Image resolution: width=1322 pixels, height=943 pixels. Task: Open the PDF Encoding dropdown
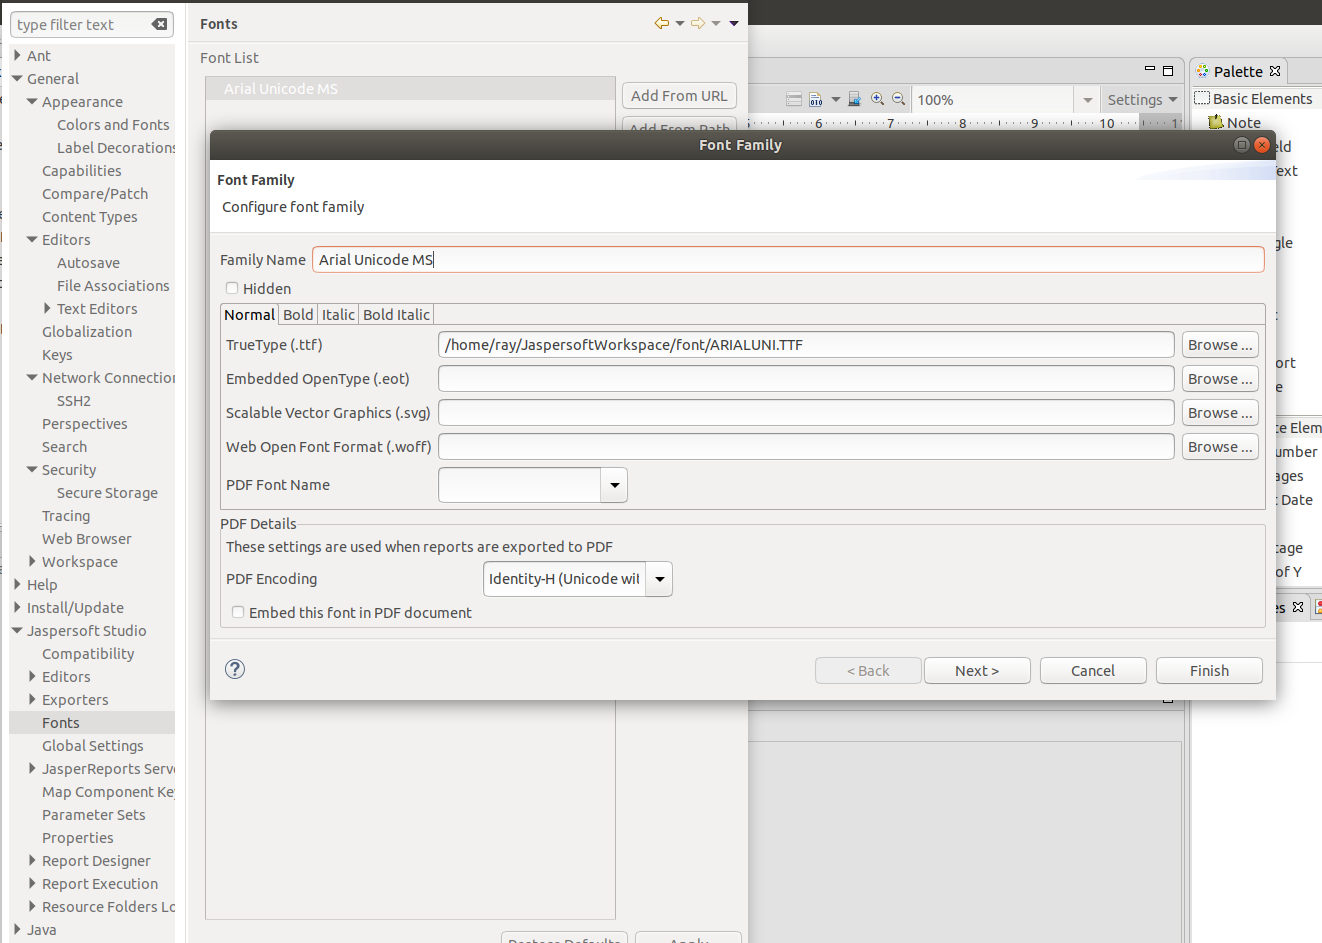click(659, 579)
